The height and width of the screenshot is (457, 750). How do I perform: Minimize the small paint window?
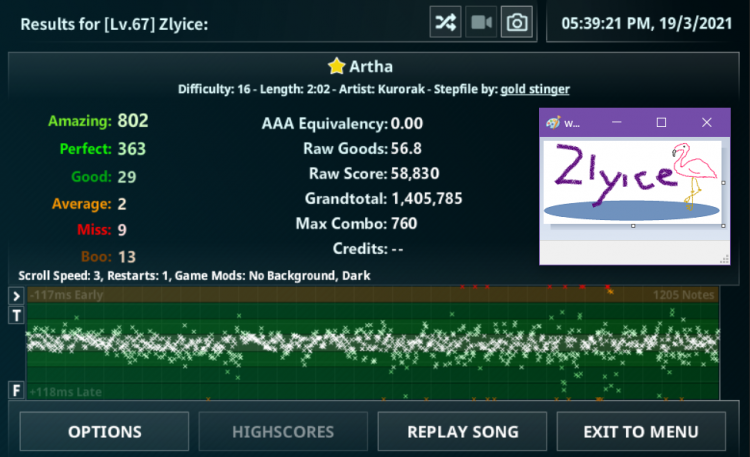617,123
